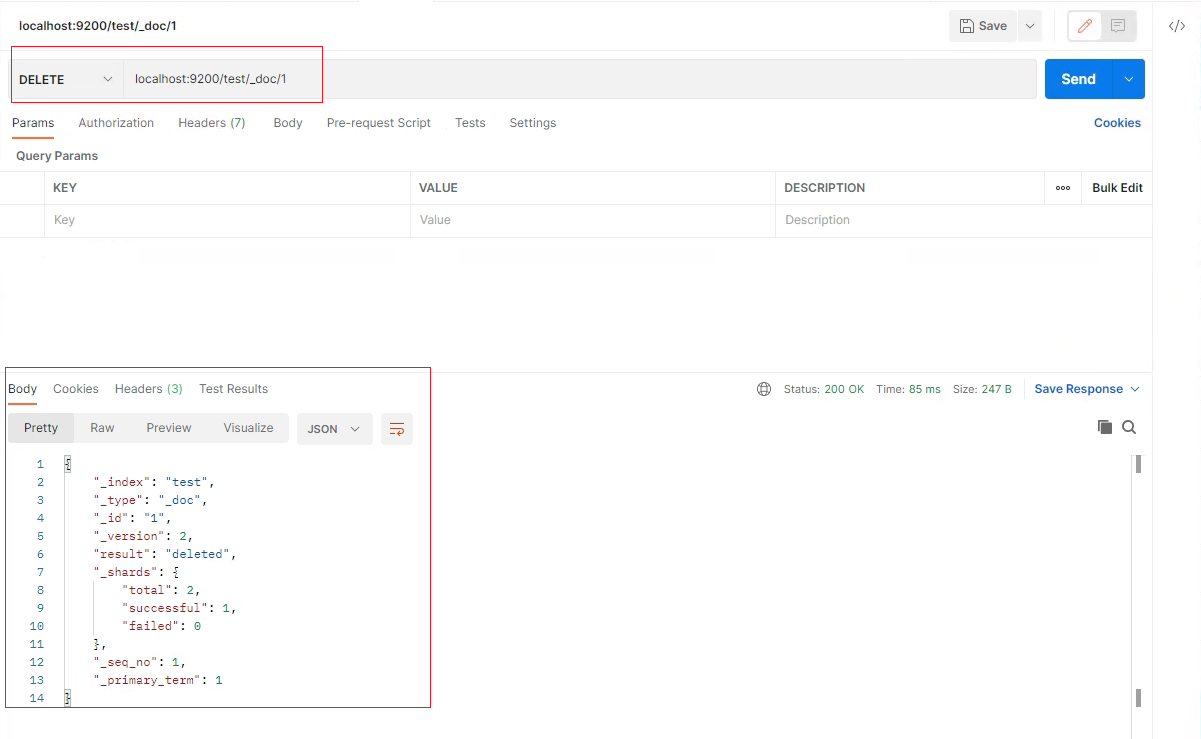Expand the Save button arrow
This screenshot has height=739, width=1201.
point(1030,26)
